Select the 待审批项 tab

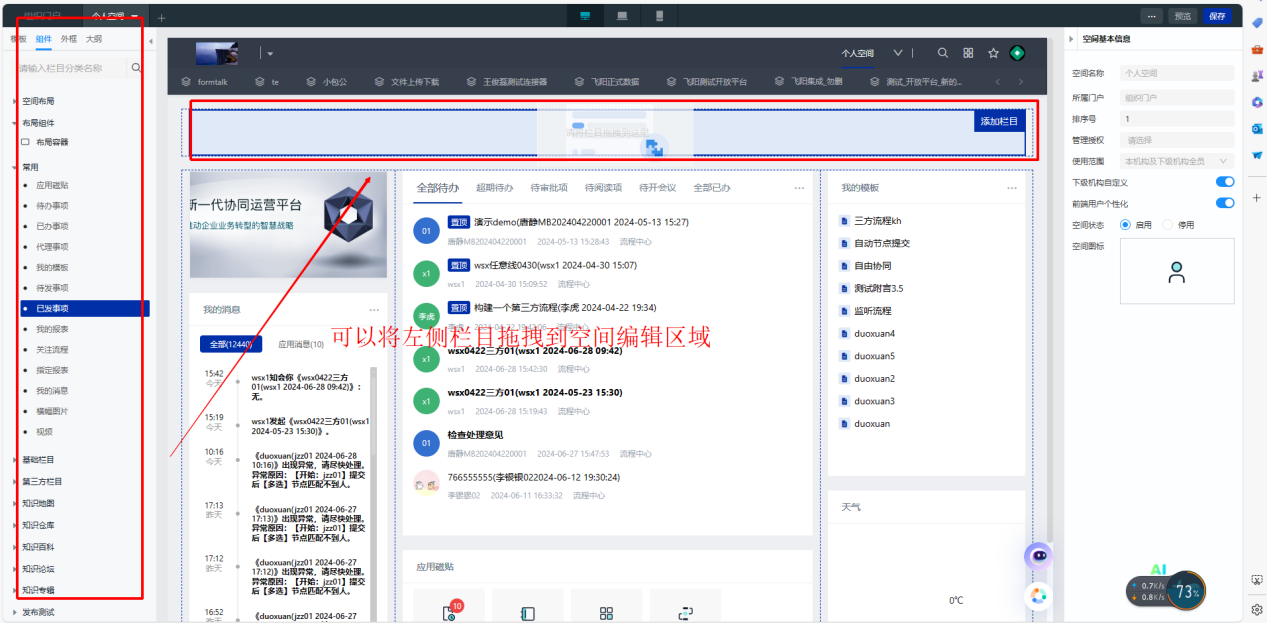click(x=549, y=188)
